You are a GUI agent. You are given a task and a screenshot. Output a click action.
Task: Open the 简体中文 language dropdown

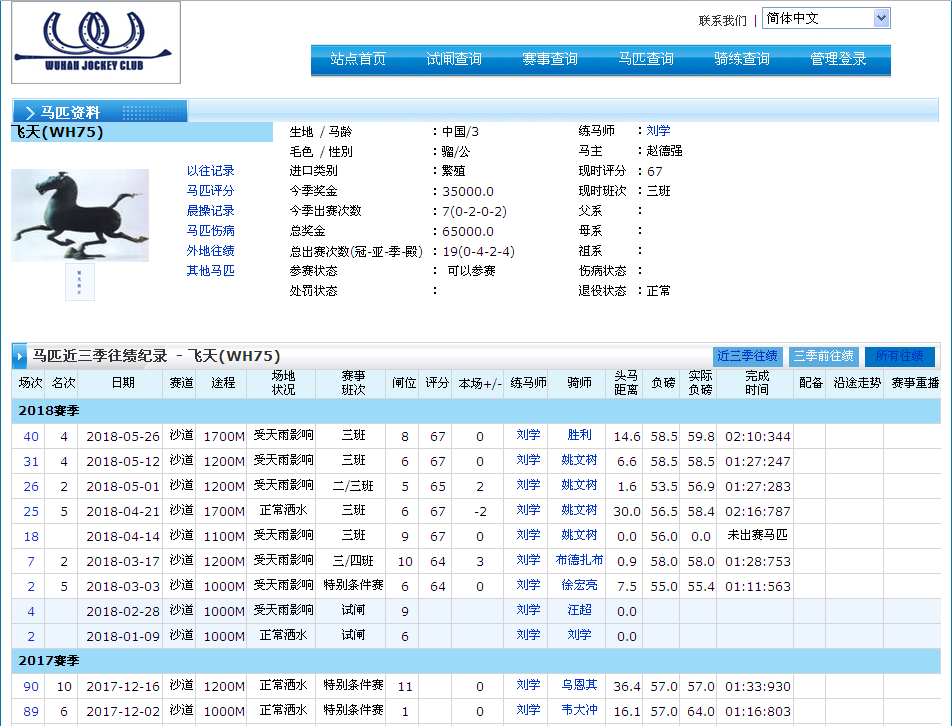(825, 18)
